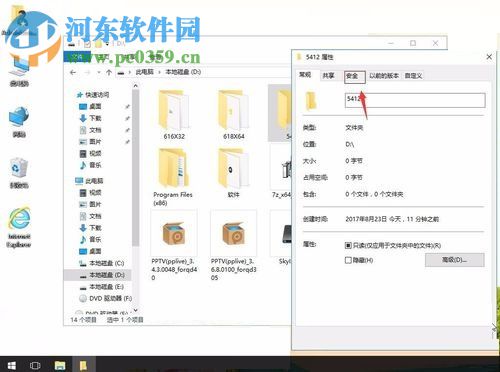Open the 网络 network desktop icon
The height and width of the screenshot is (372, 500).
pos(19,122)
